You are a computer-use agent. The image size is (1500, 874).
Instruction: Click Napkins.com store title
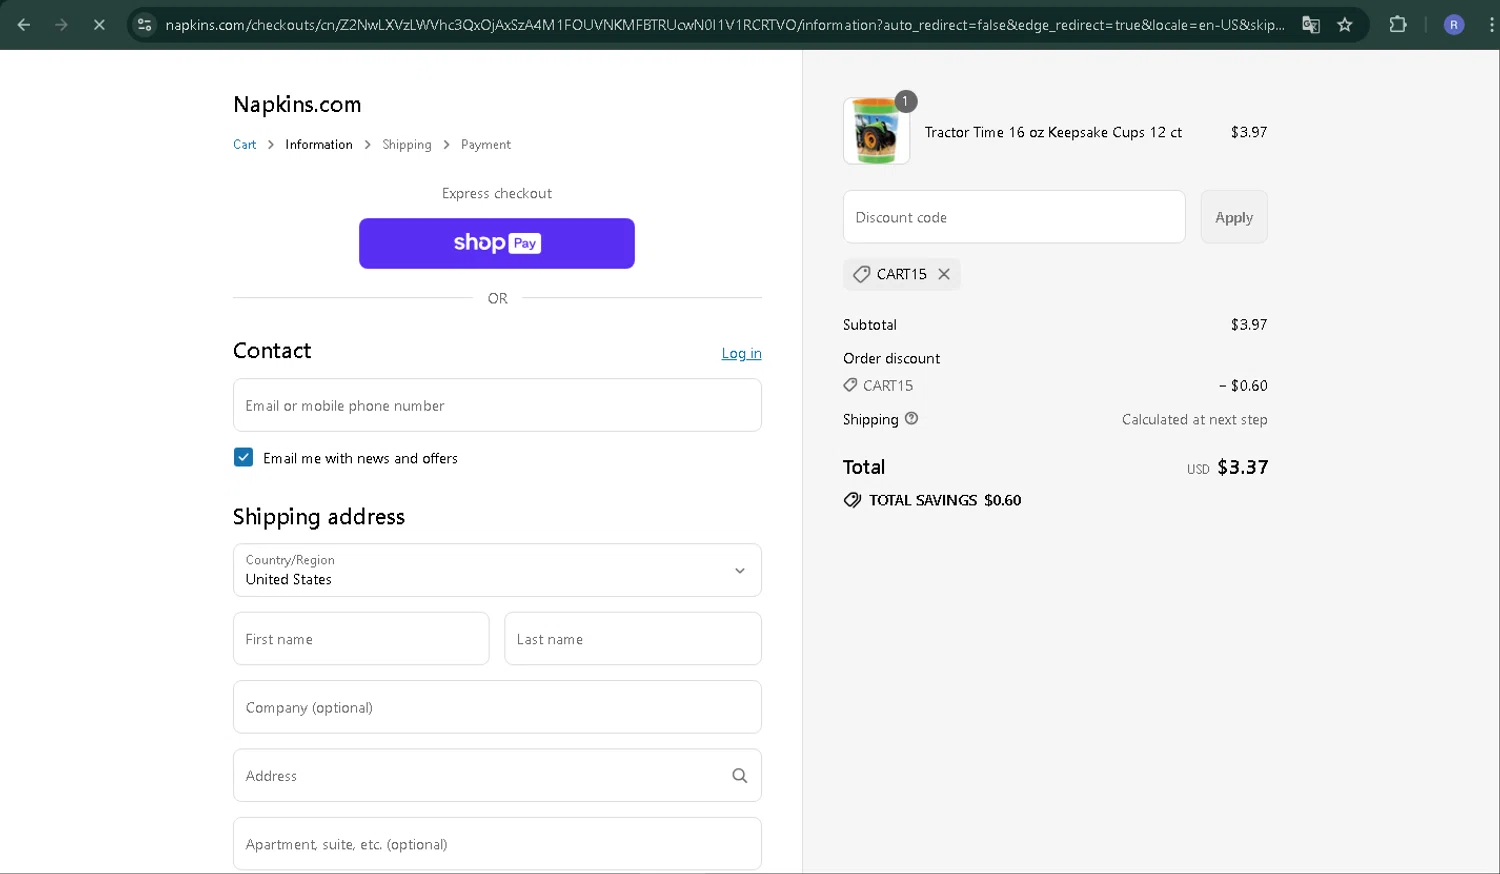coord(297,104)
